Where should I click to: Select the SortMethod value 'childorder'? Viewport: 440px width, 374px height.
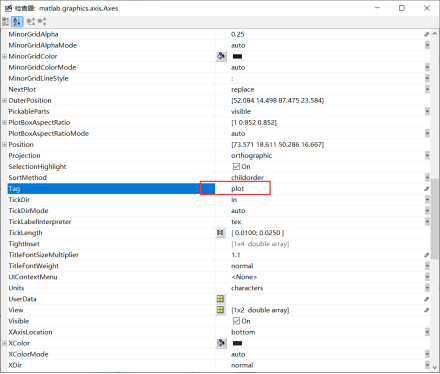247,178
